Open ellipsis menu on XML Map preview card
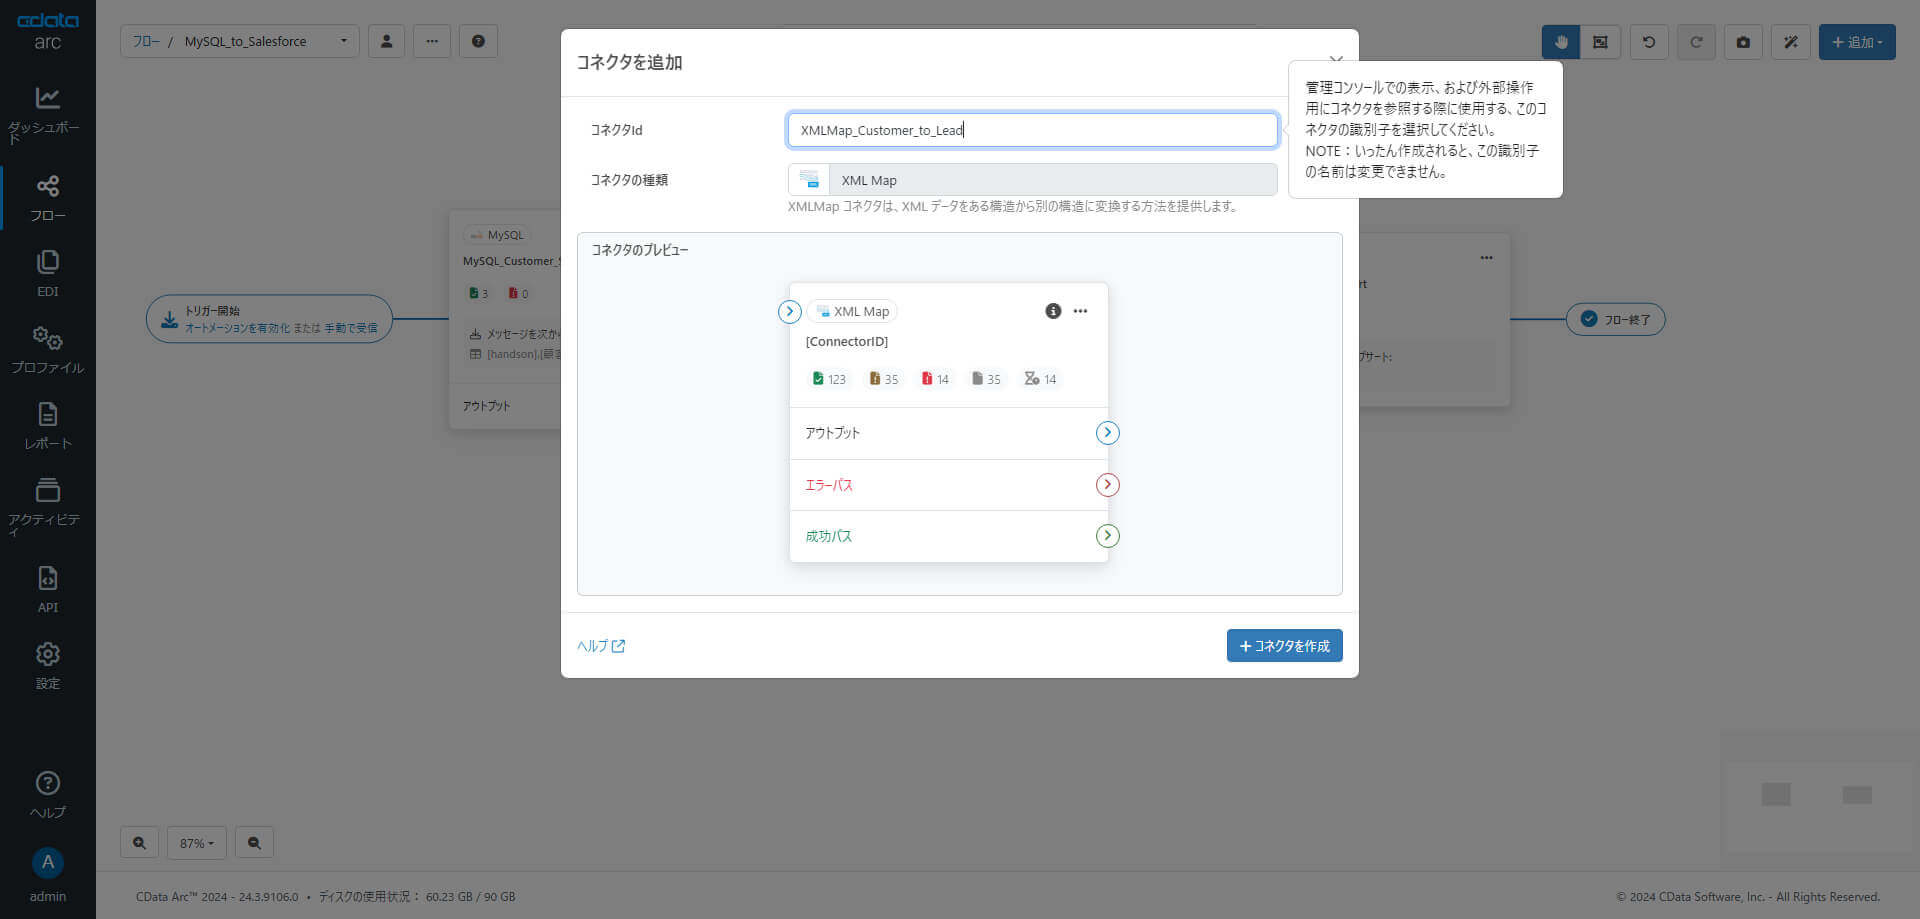 click(1080, 311)
